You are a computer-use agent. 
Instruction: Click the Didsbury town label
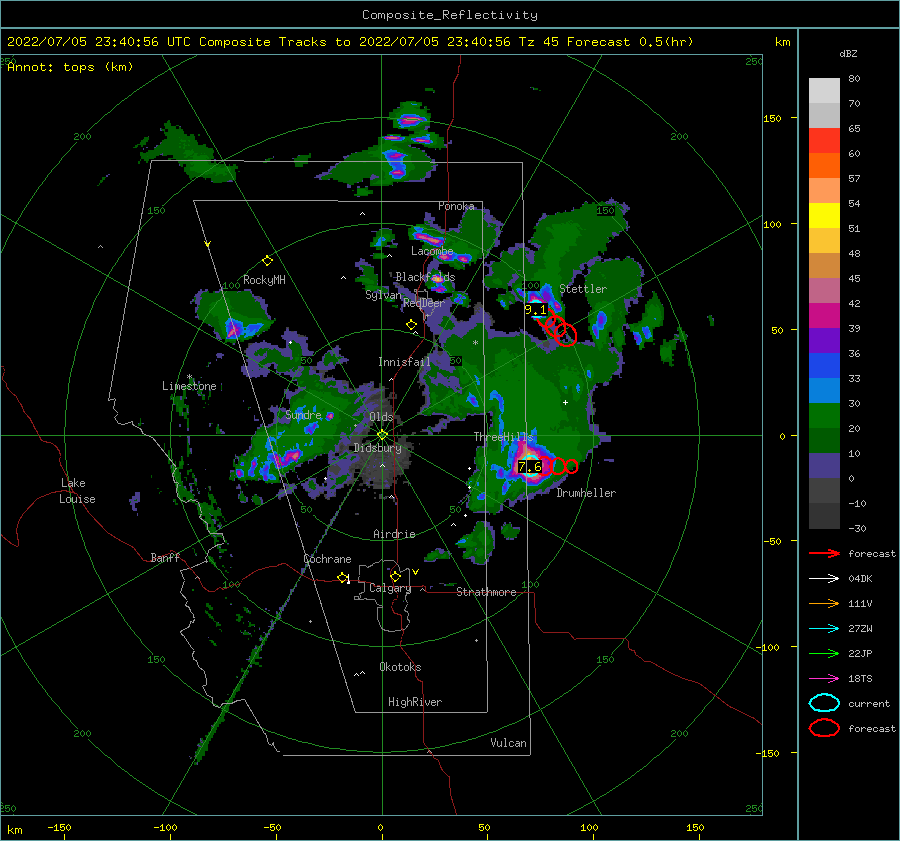point(377,448)
